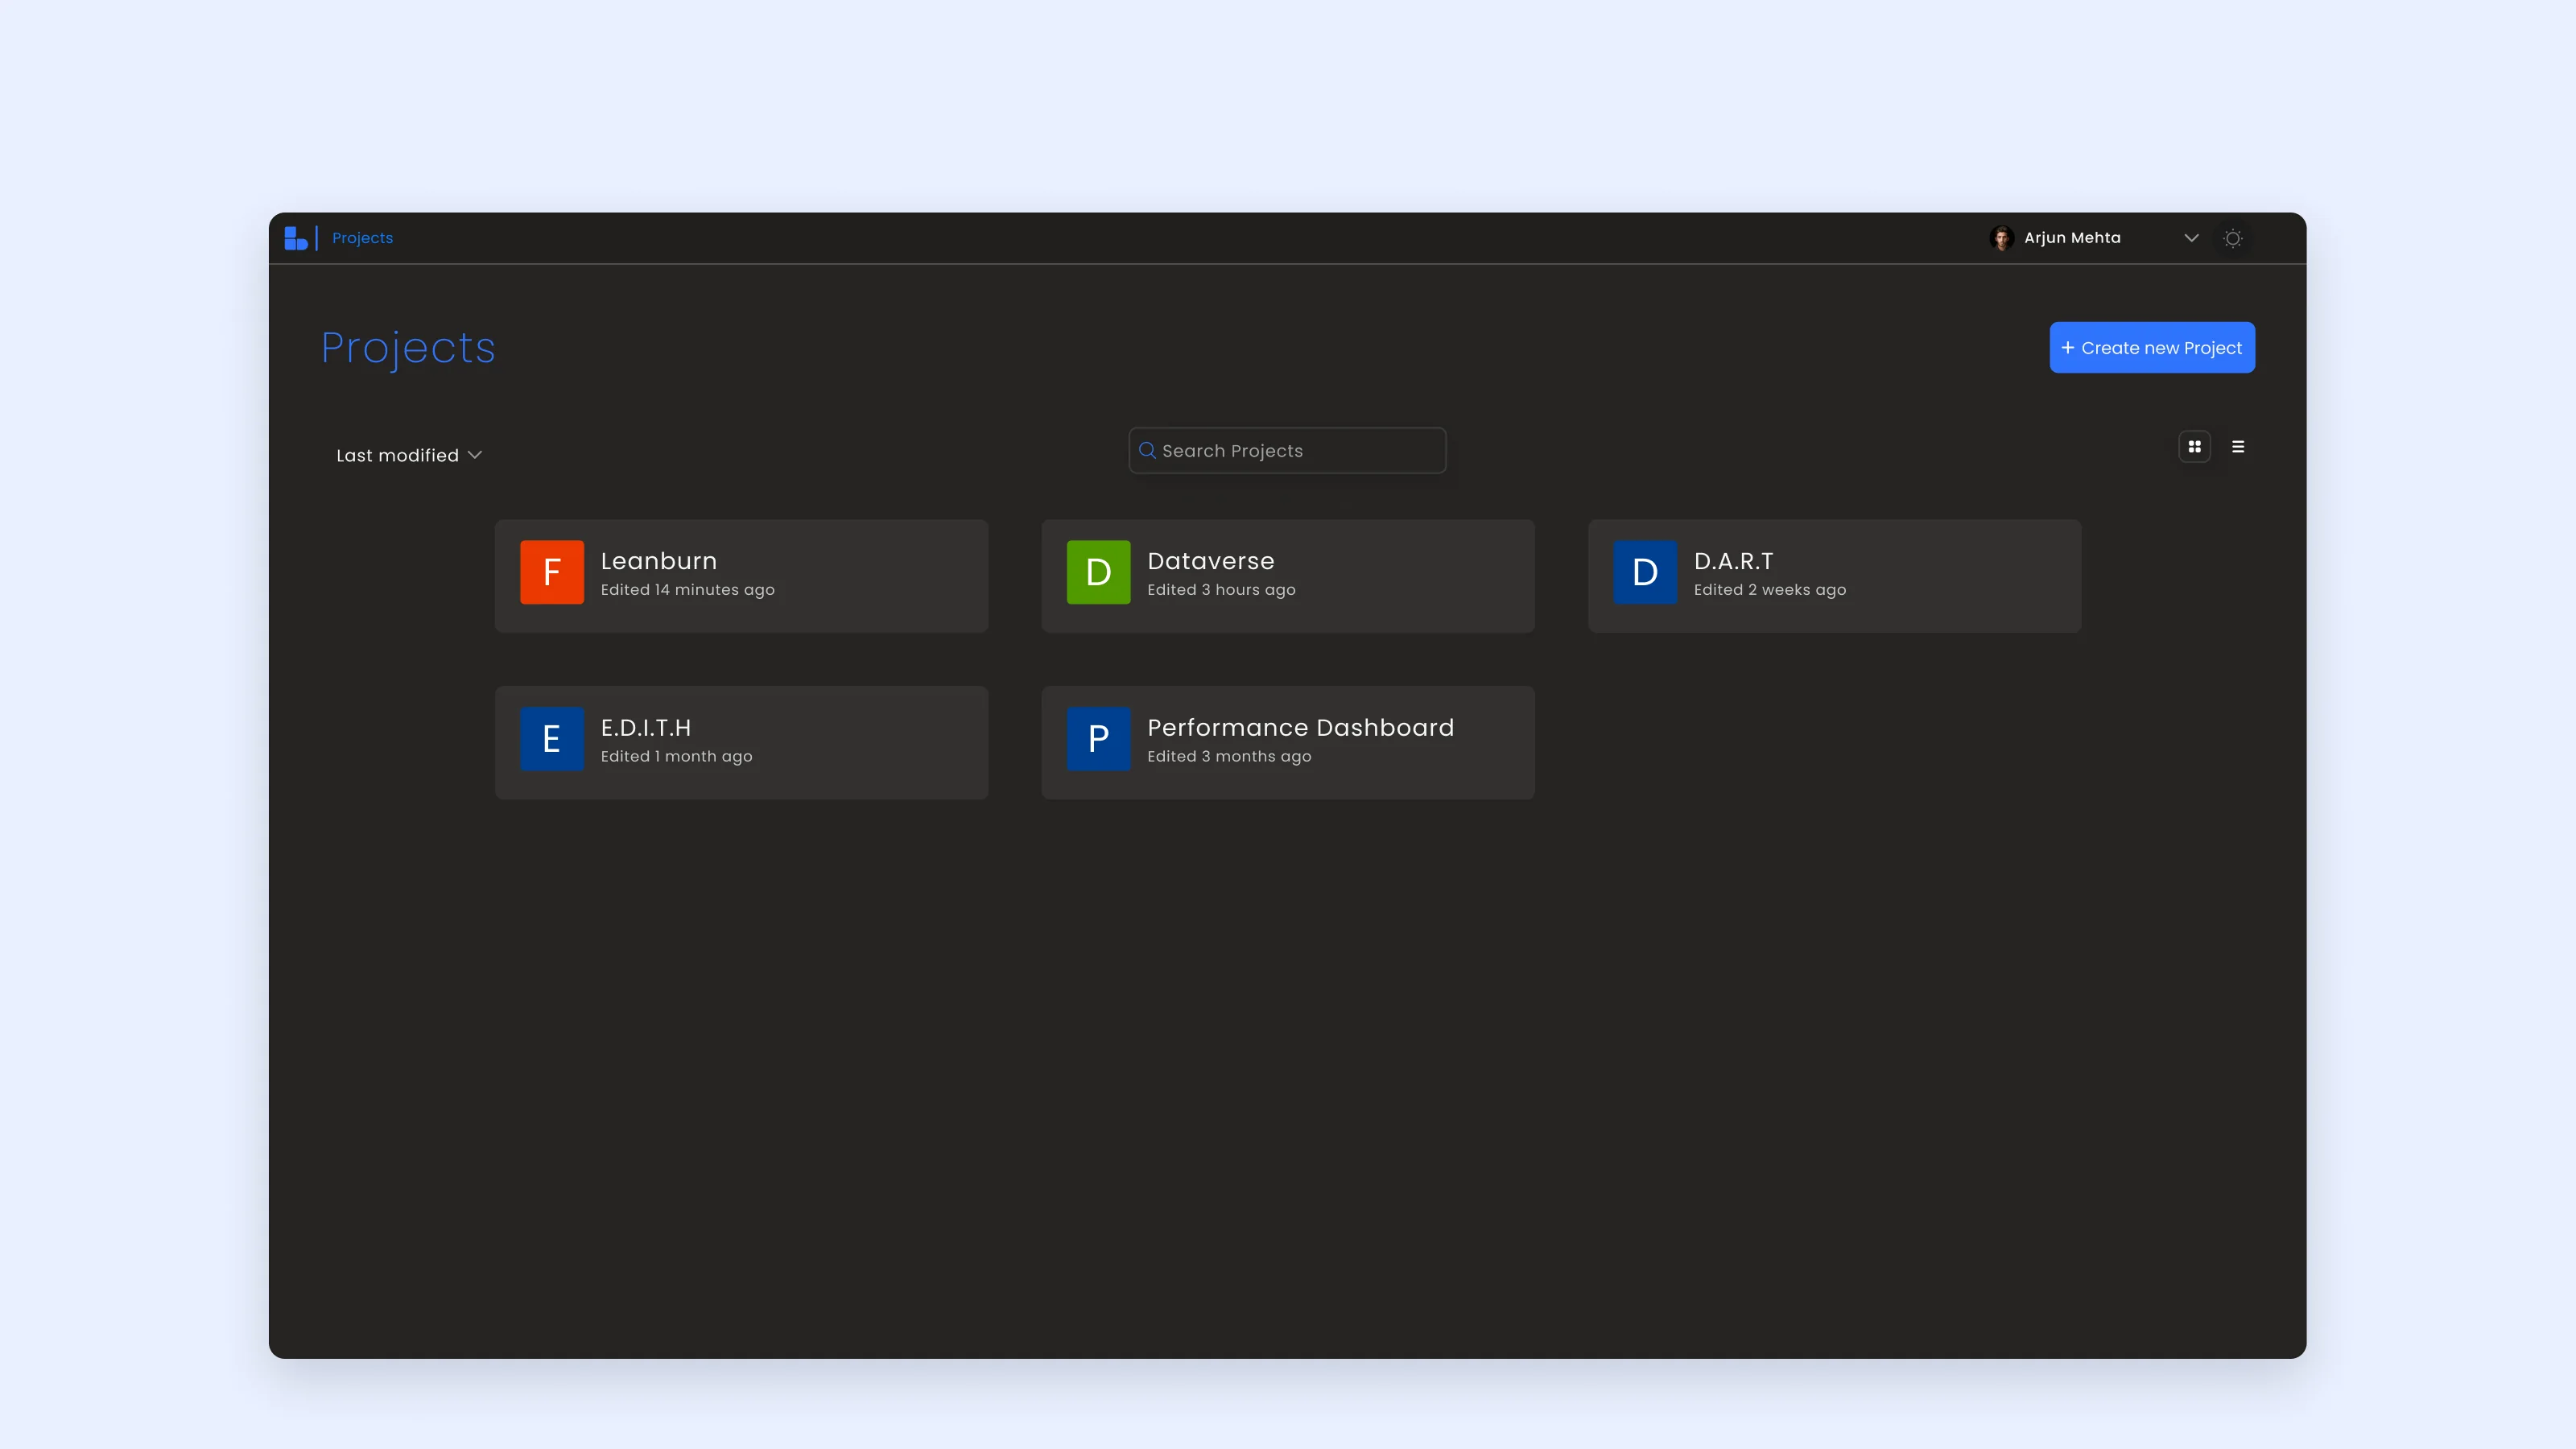
Task: Open the D.A.R.T project card
Action: (1834, 576)
